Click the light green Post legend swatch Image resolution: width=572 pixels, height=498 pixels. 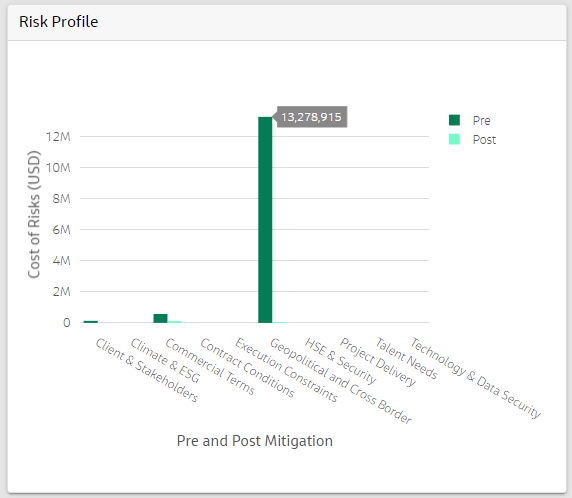[x=454, y=139]
